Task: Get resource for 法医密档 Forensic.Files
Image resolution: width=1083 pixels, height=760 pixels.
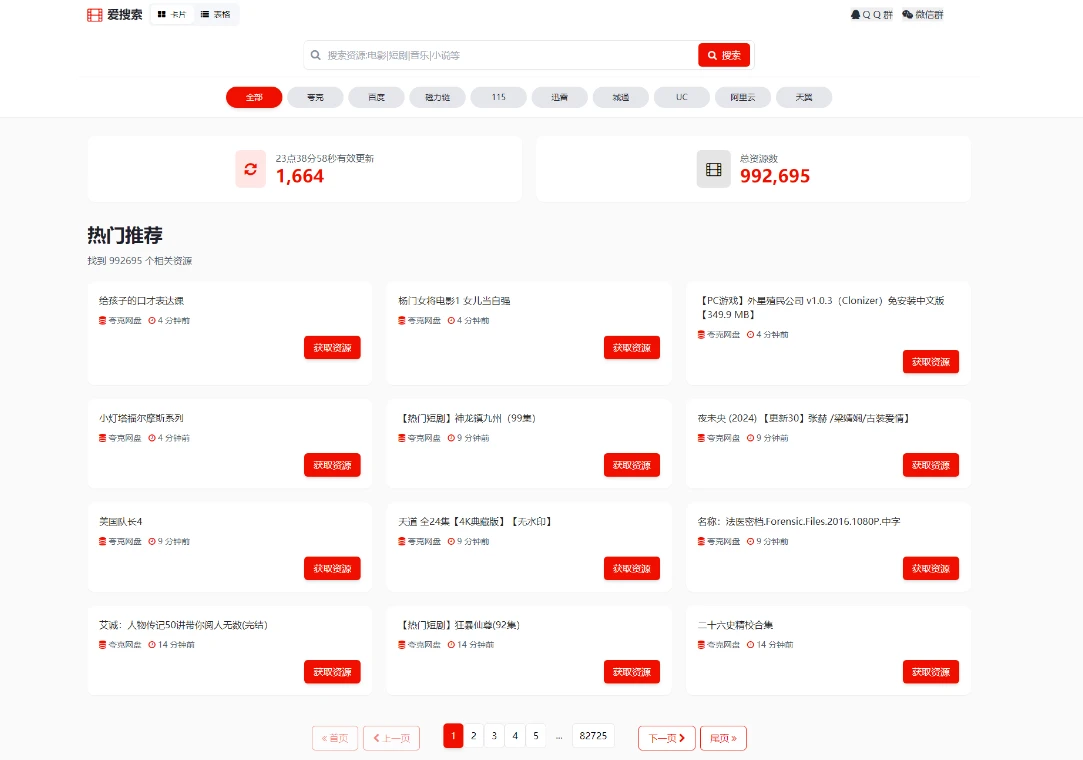Action: pyautogui.click(x=931, y=568)
